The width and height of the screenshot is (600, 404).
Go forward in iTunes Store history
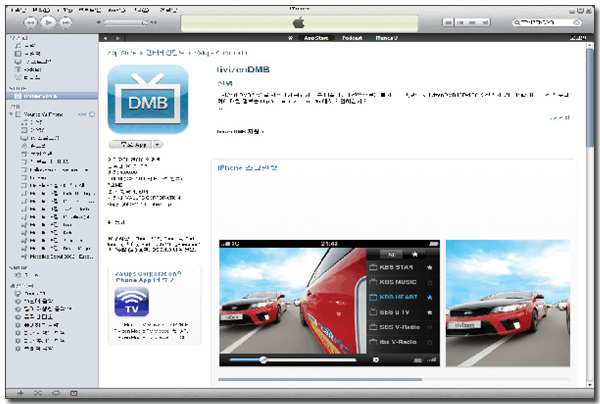[118, 38]
